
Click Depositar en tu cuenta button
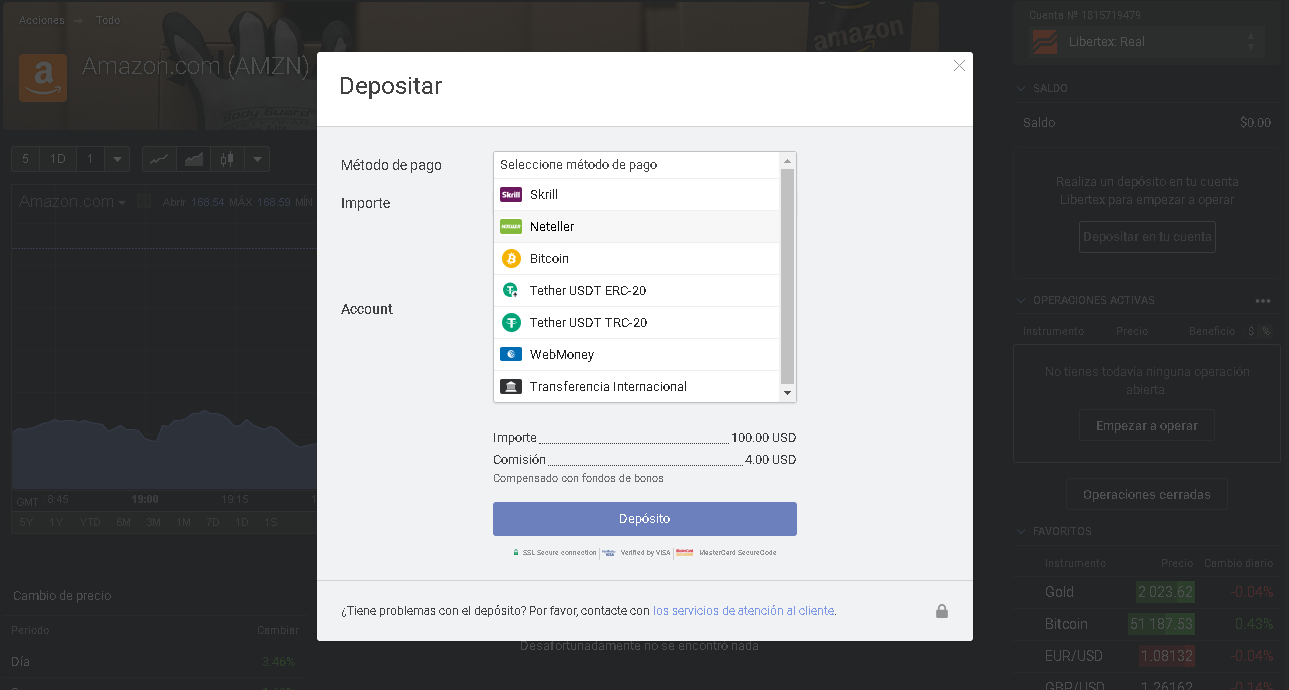tap(1147, 237)
